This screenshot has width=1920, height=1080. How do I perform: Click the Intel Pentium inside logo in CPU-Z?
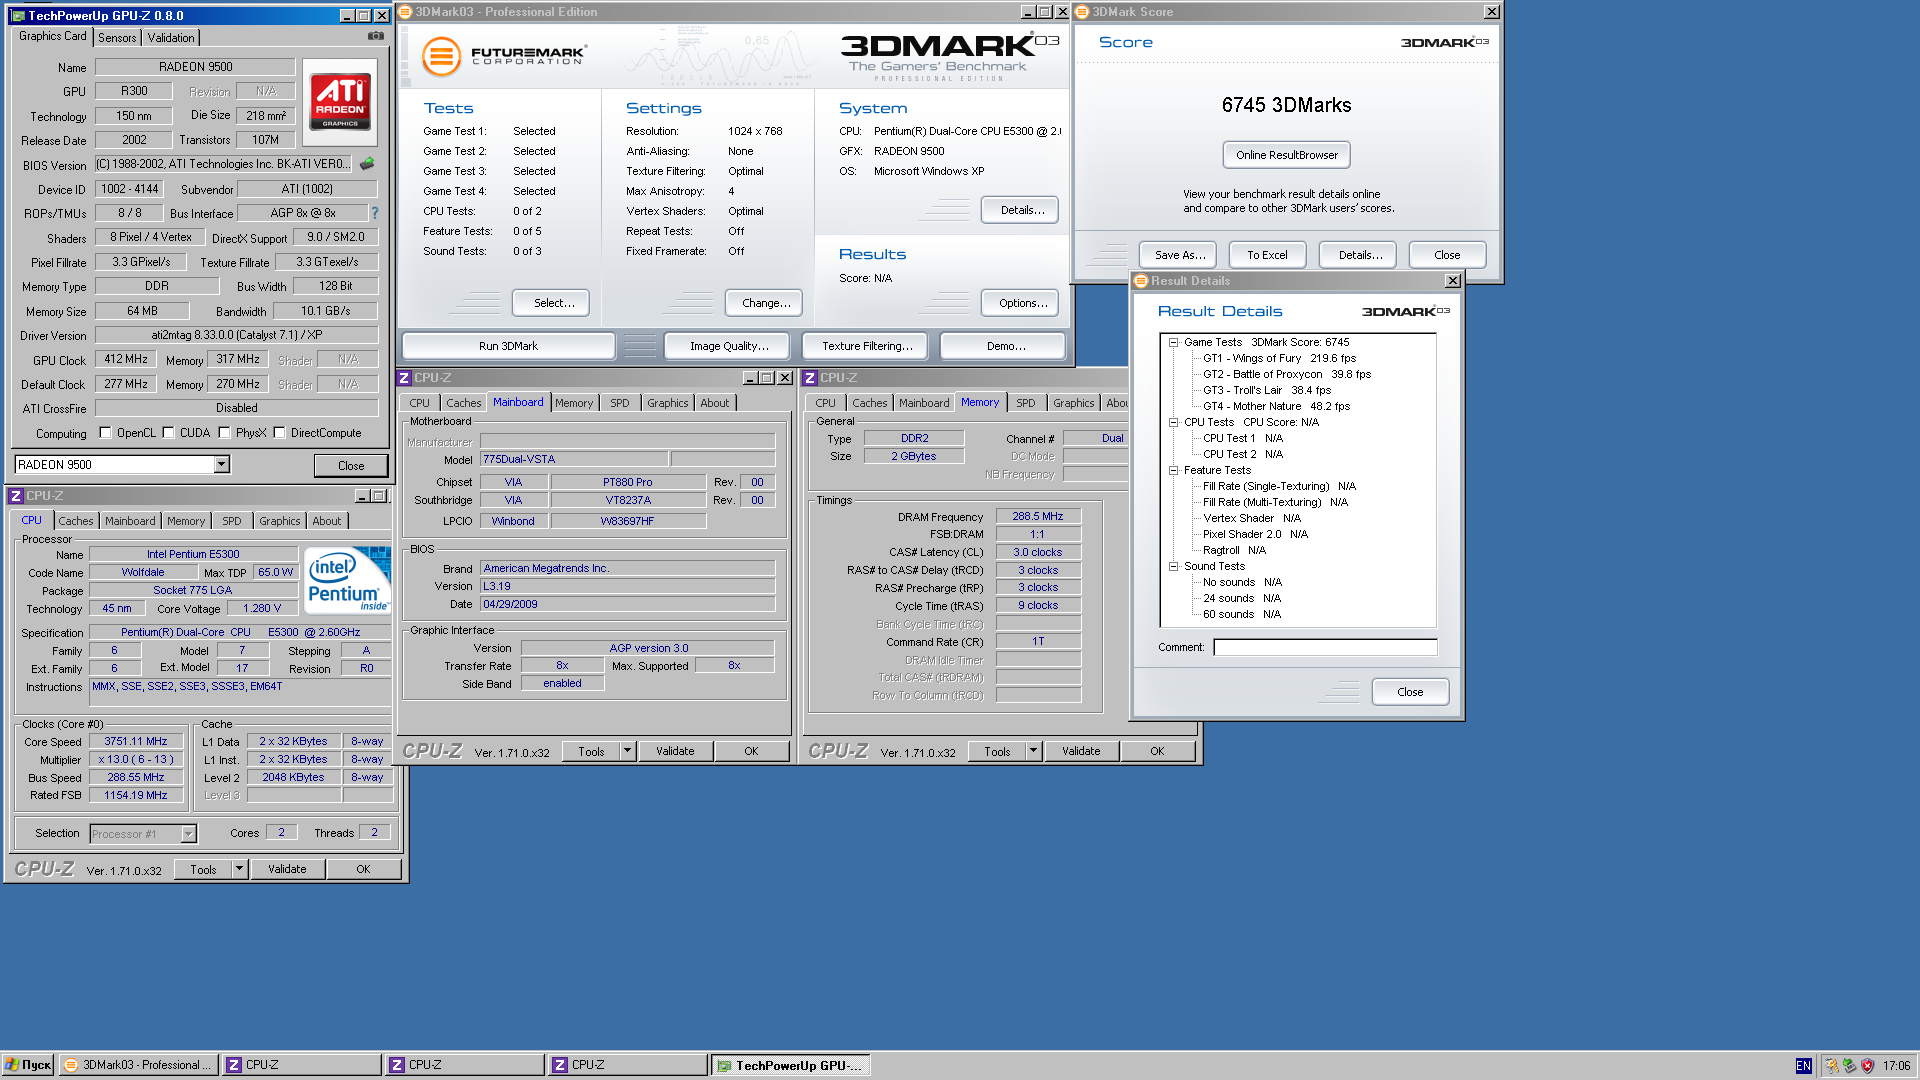346,579
